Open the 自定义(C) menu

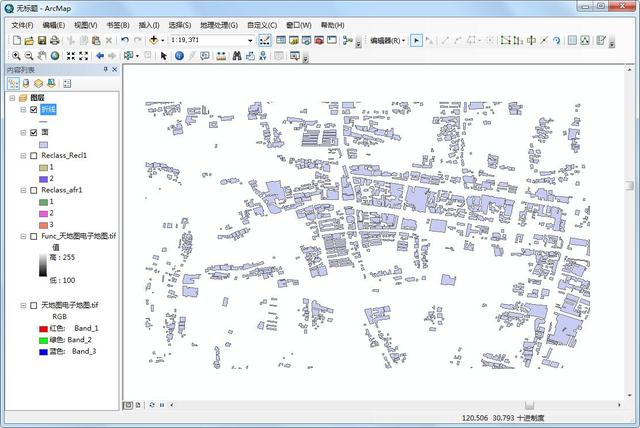coord(262,25)
